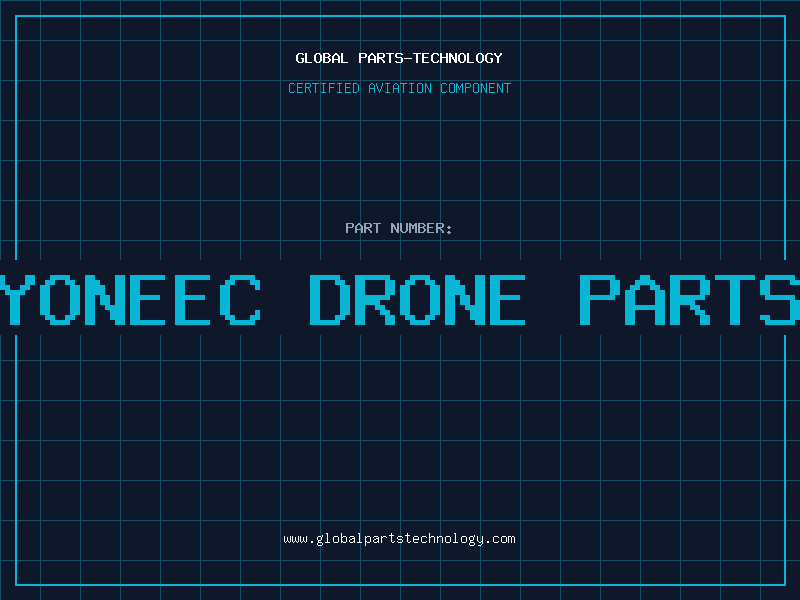Select the large word PARTS
Screen dimensions: 800x600
click(x=690, y=300)
